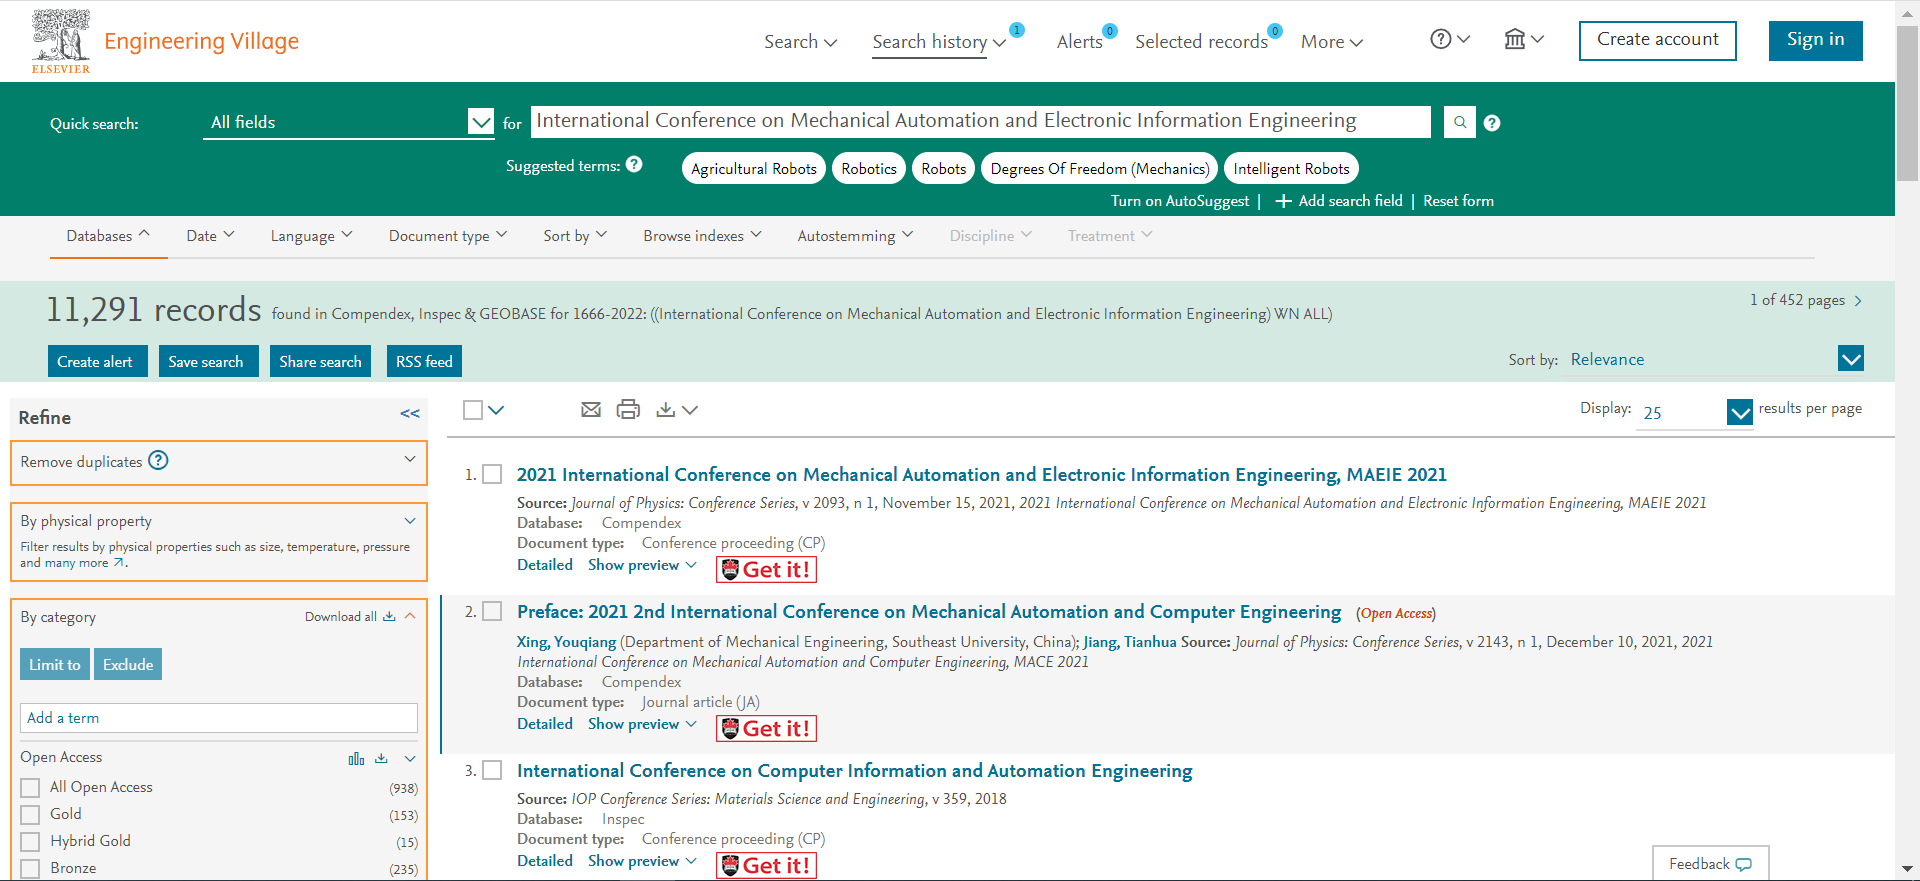Open Date filter tab
Viewport: 1920px width, 881px height.
click(x=210, y=236)
